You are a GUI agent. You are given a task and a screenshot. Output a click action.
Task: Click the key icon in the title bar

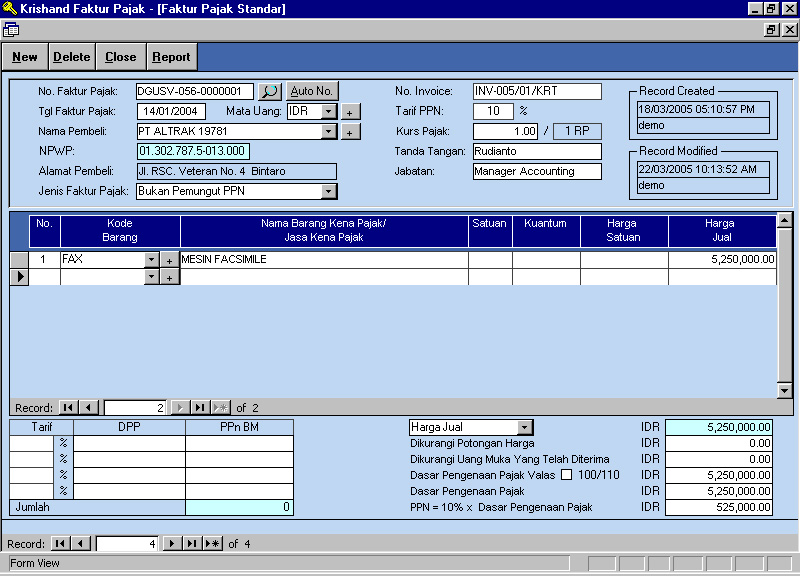10,8
